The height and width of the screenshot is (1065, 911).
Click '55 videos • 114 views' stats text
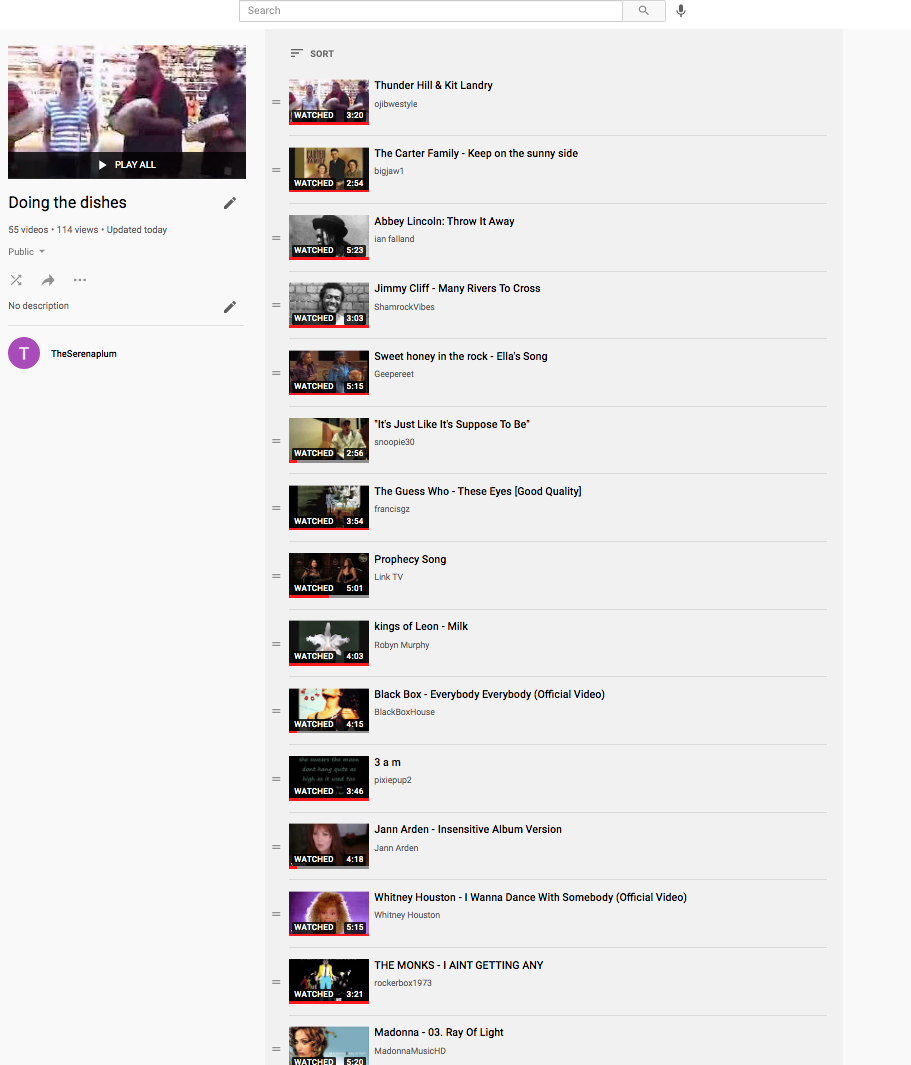tap(53, 230)
